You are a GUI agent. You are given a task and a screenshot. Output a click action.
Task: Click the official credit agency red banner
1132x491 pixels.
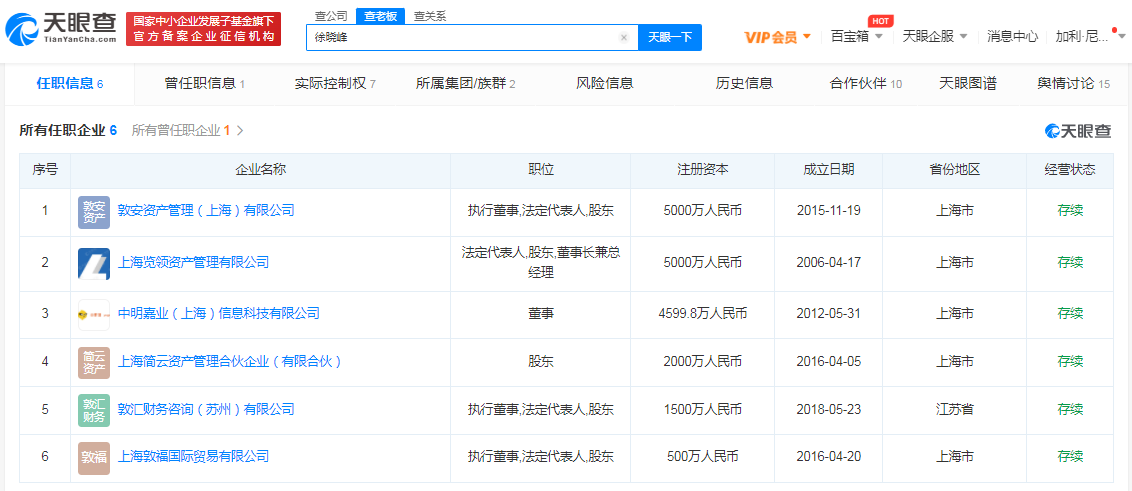point(204,29)
